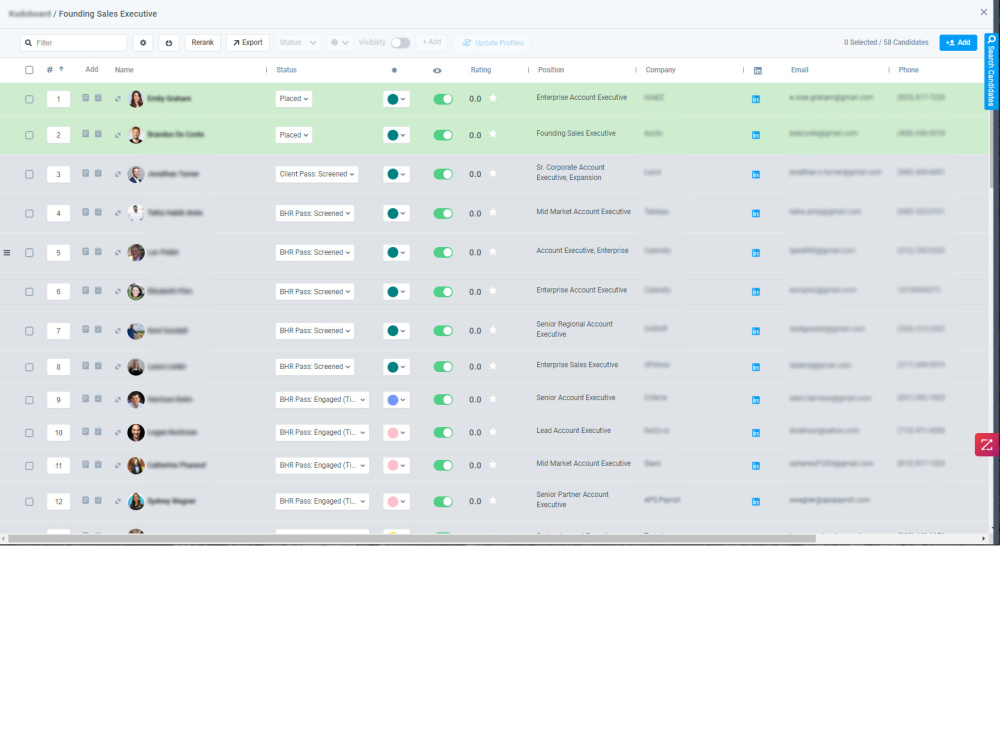
Task: Close the panel with the X
Action: [x=983, y=12]
